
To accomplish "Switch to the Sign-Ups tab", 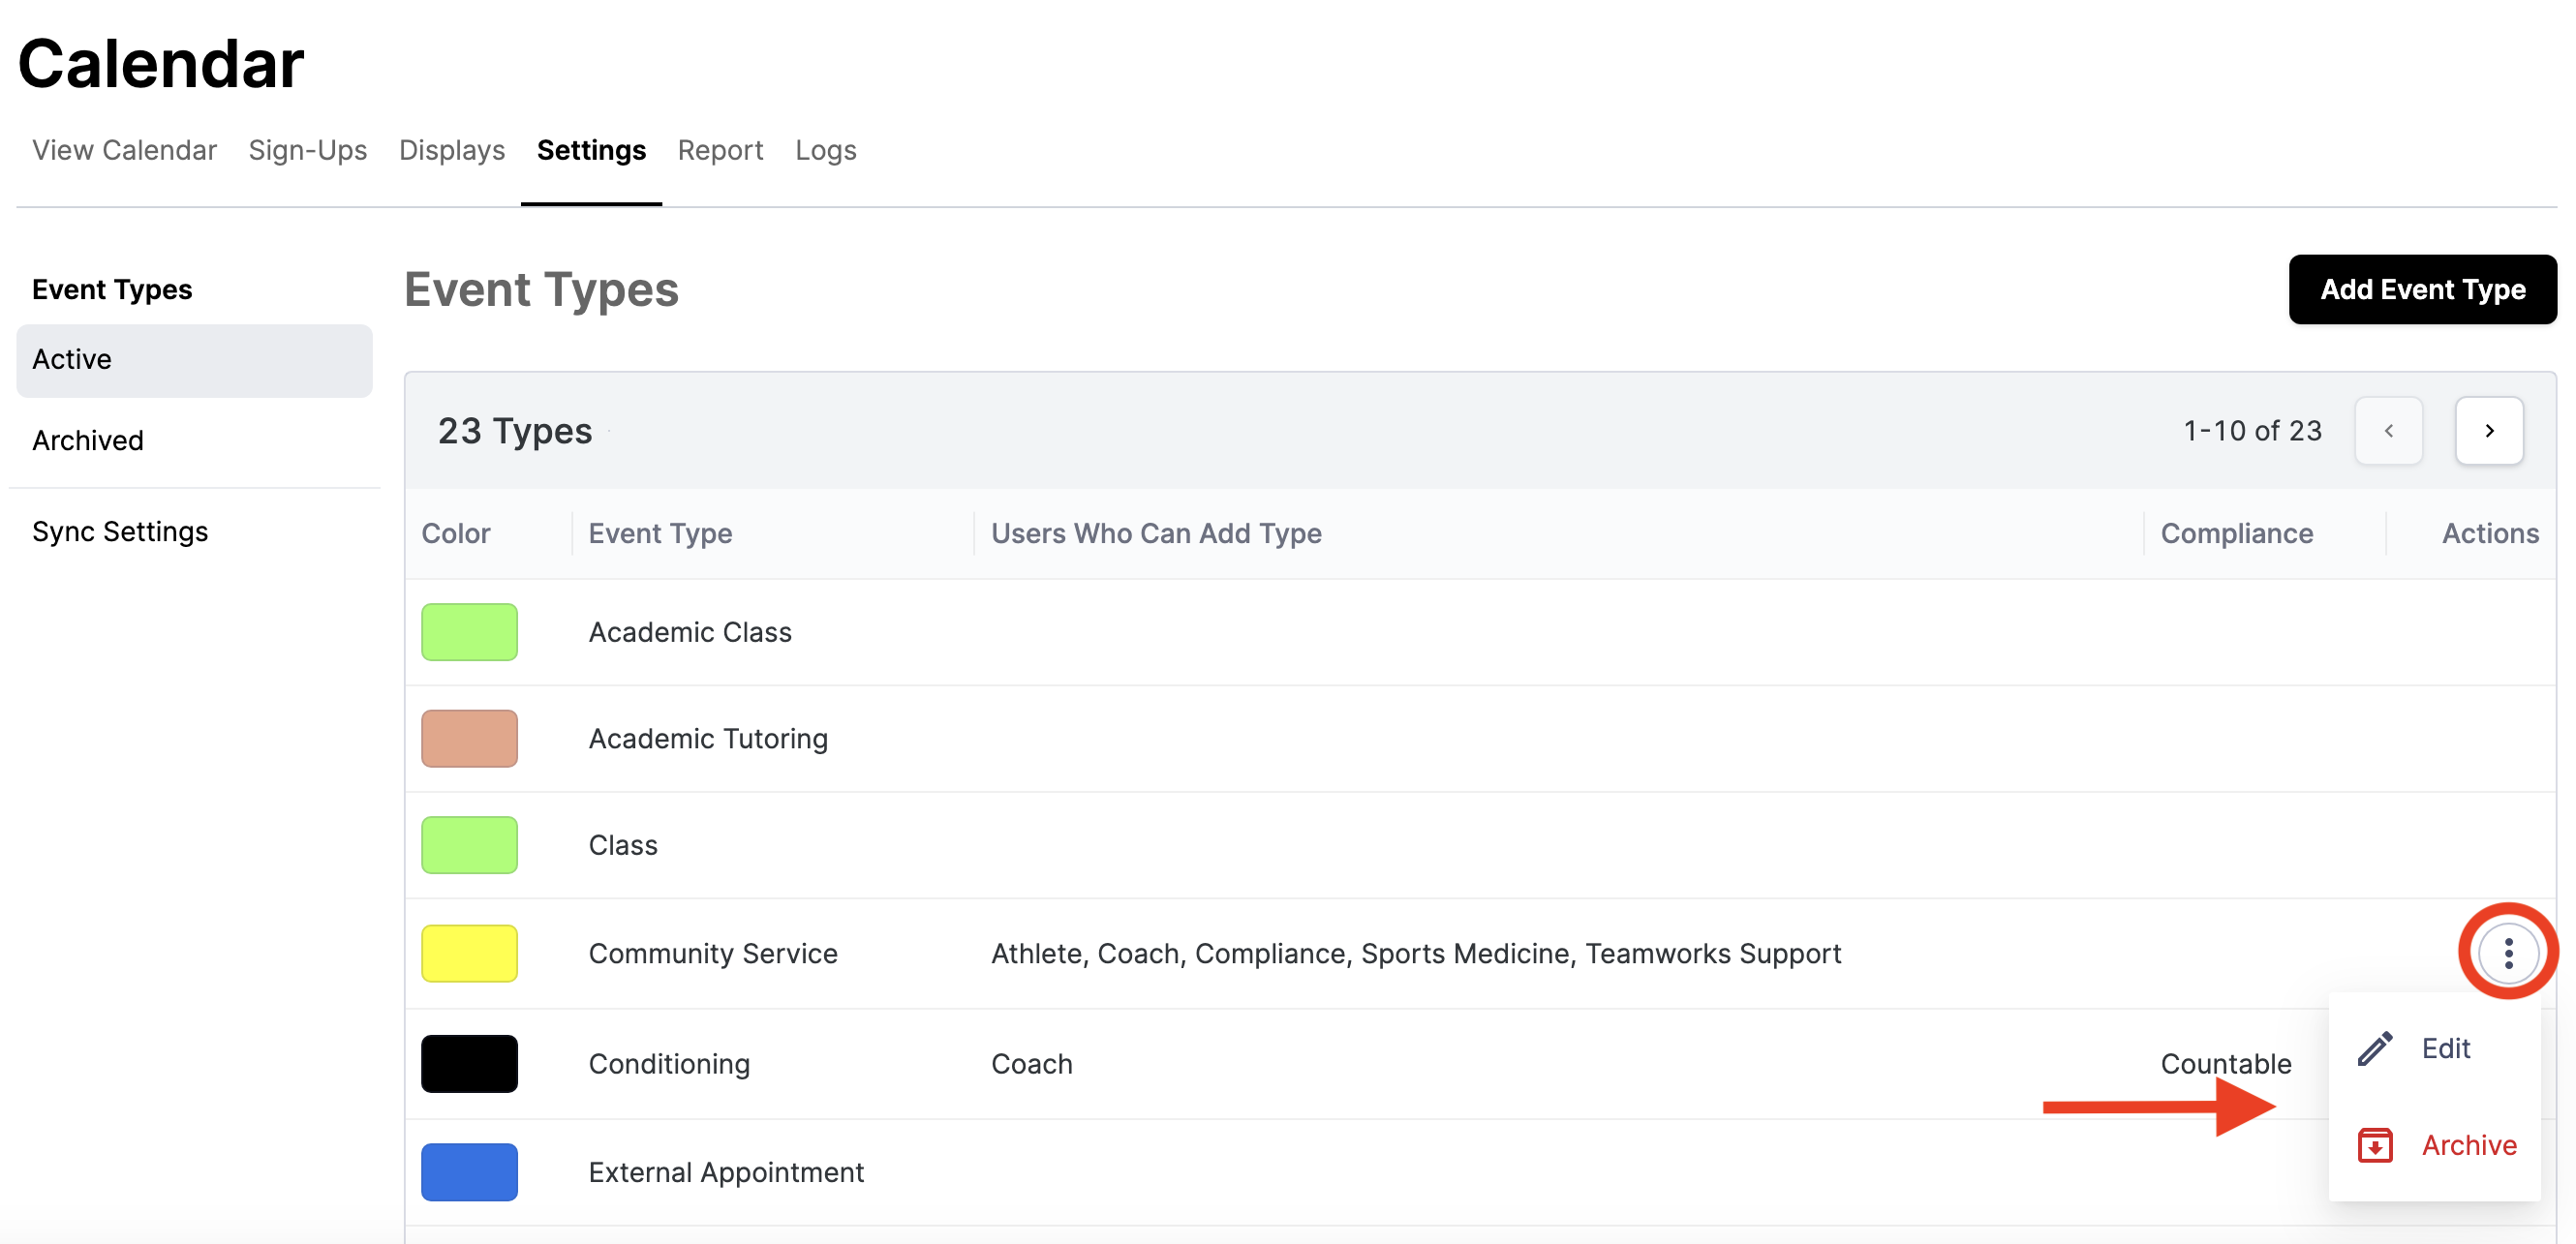I will pos(307,150).
